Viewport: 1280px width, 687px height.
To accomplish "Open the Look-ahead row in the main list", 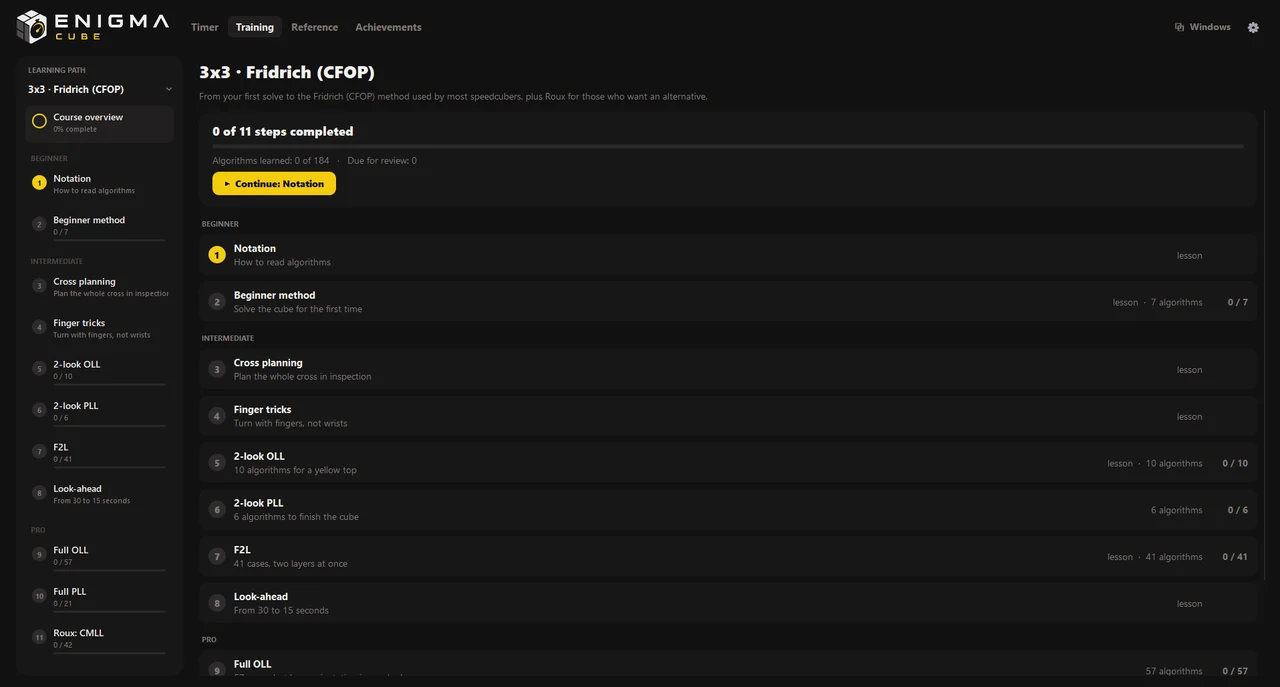I will click(x=728, y=603).
